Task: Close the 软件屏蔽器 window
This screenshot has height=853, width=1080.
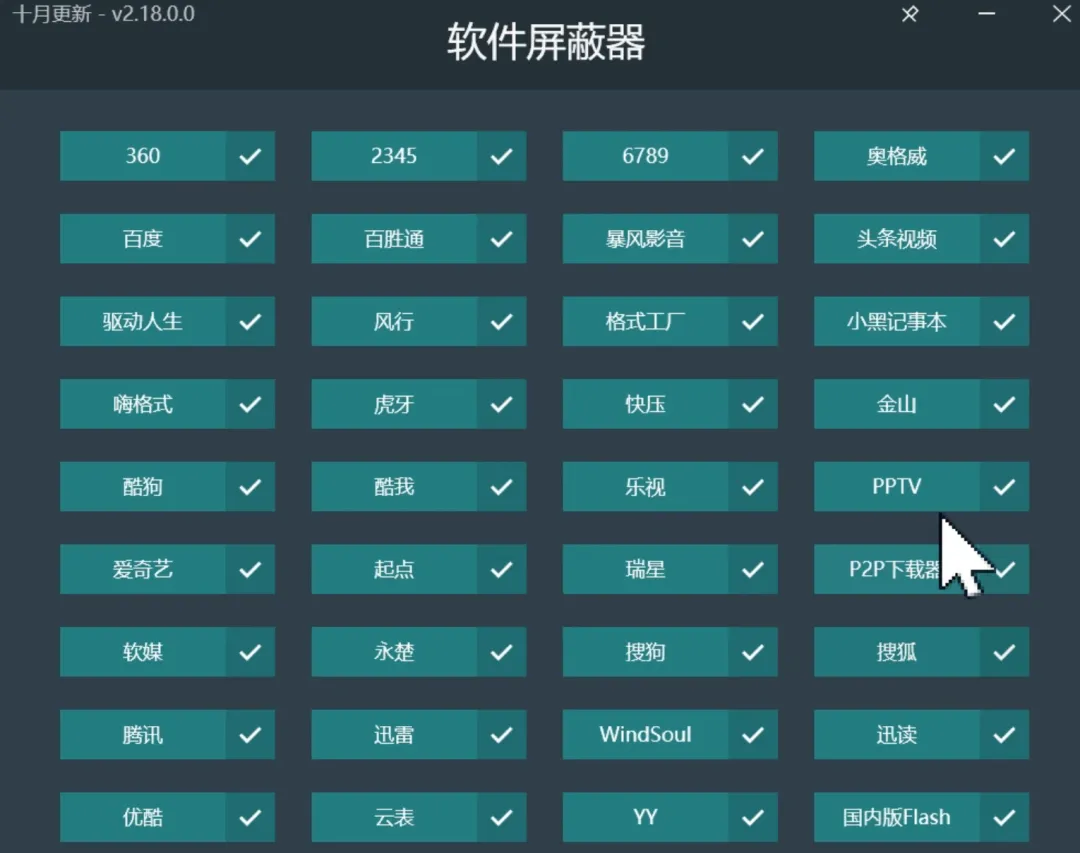Action: click(x=1062, y=14)
